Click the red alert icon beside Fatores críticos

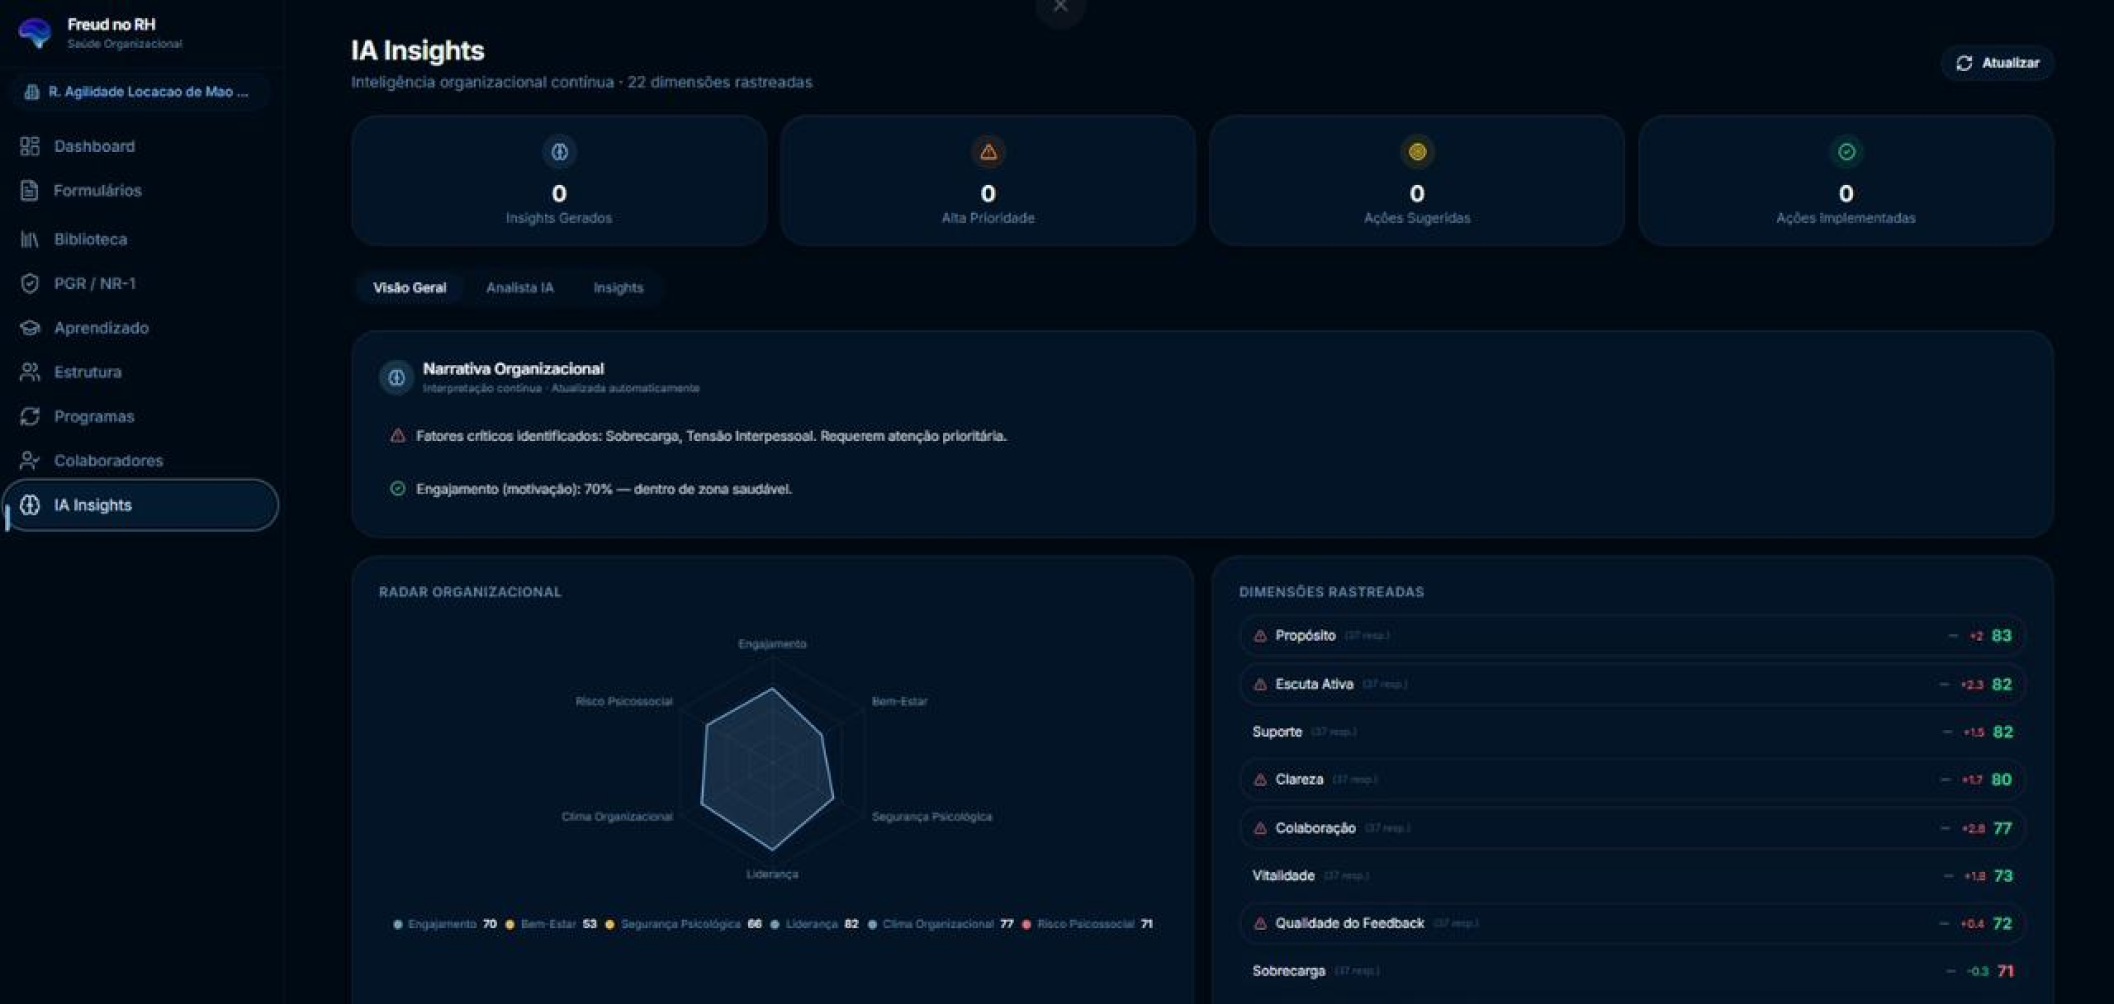coord(397,436)
